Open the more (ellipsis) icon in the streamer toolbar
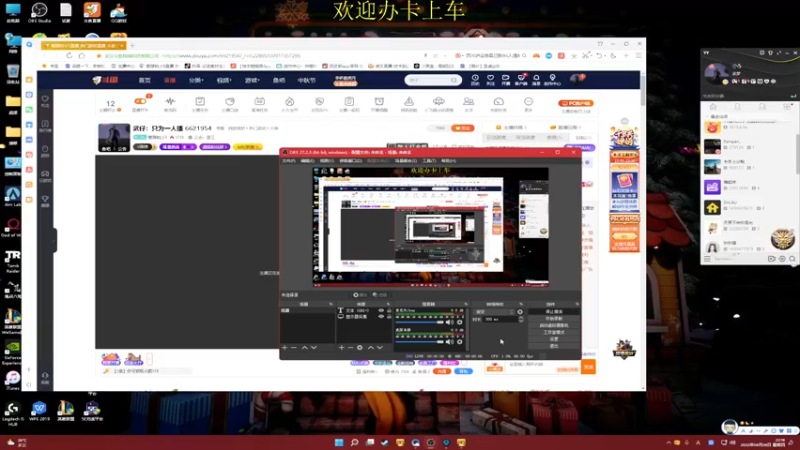Screen dimensions: 800x450 click(x=529, y=104)
